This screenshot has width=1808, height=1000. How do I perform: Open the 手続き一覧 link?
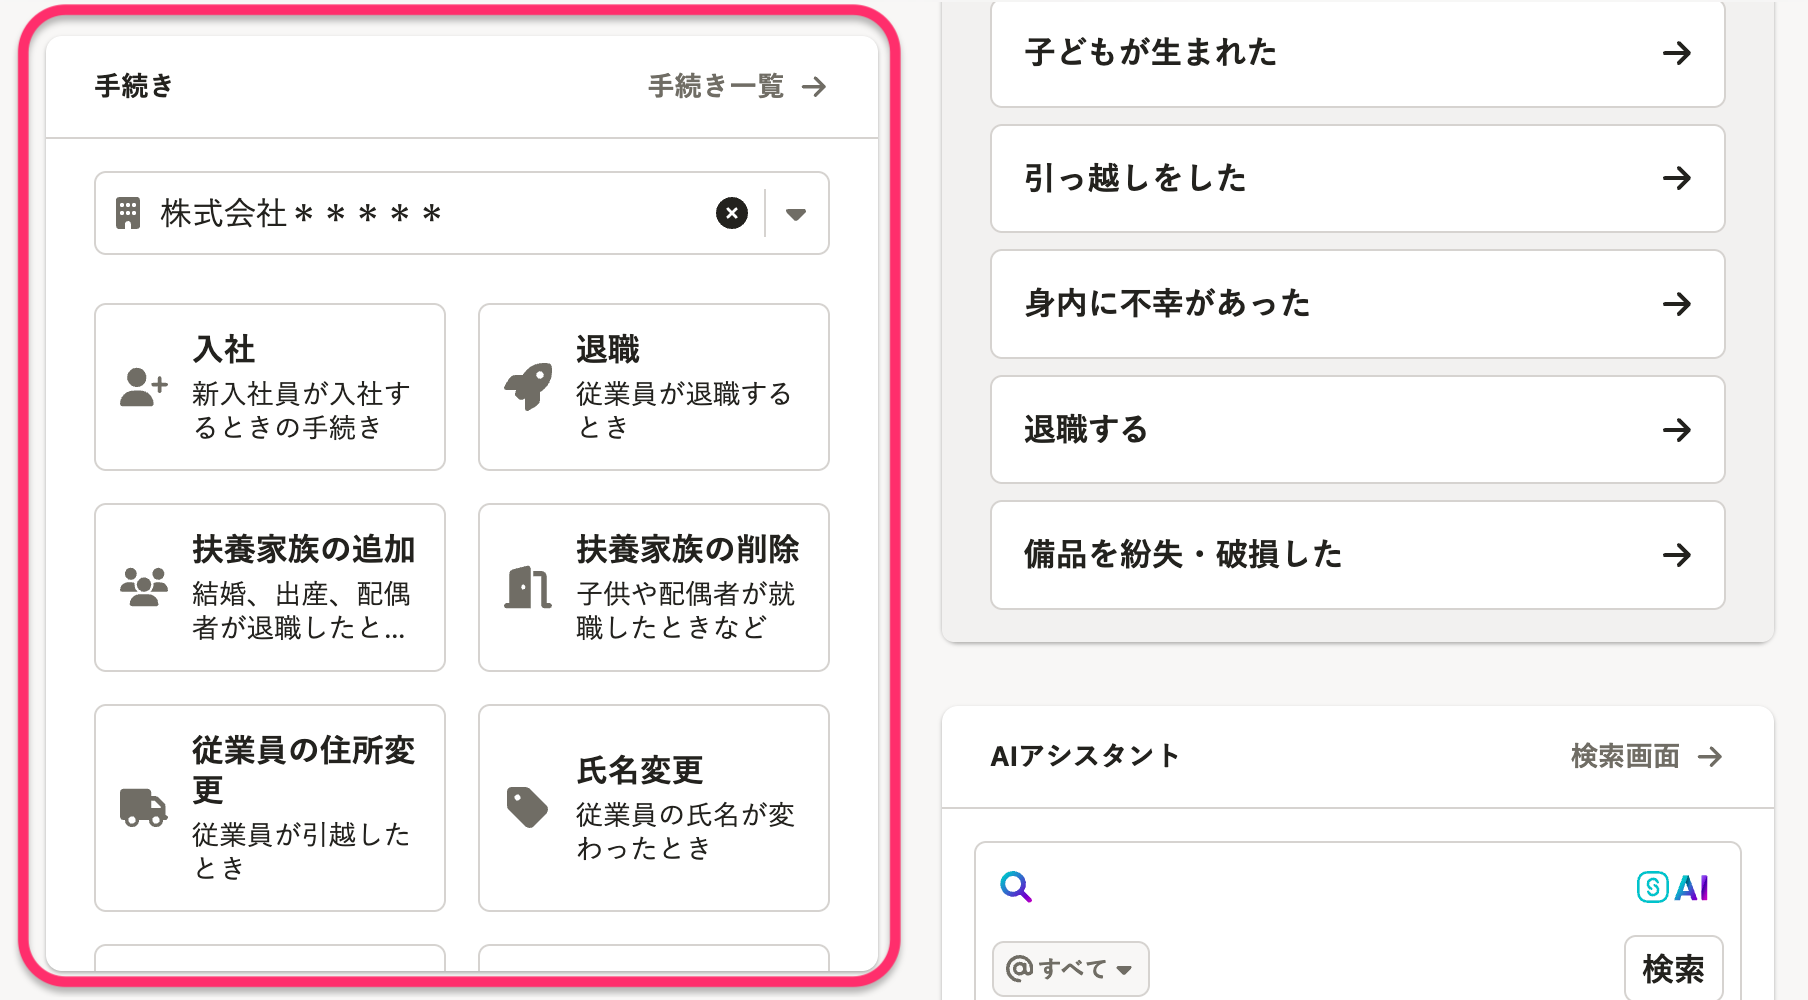pos(737,87)
